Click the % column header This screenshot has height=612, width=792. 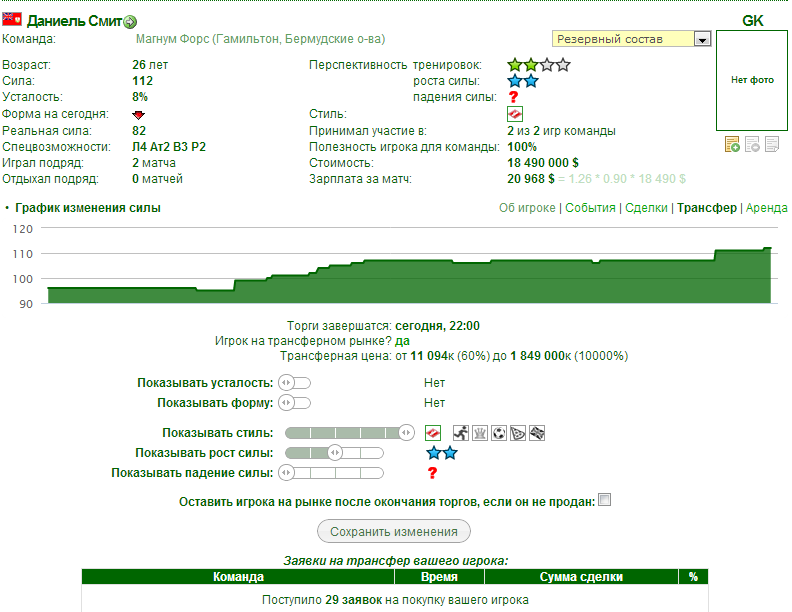693,577
